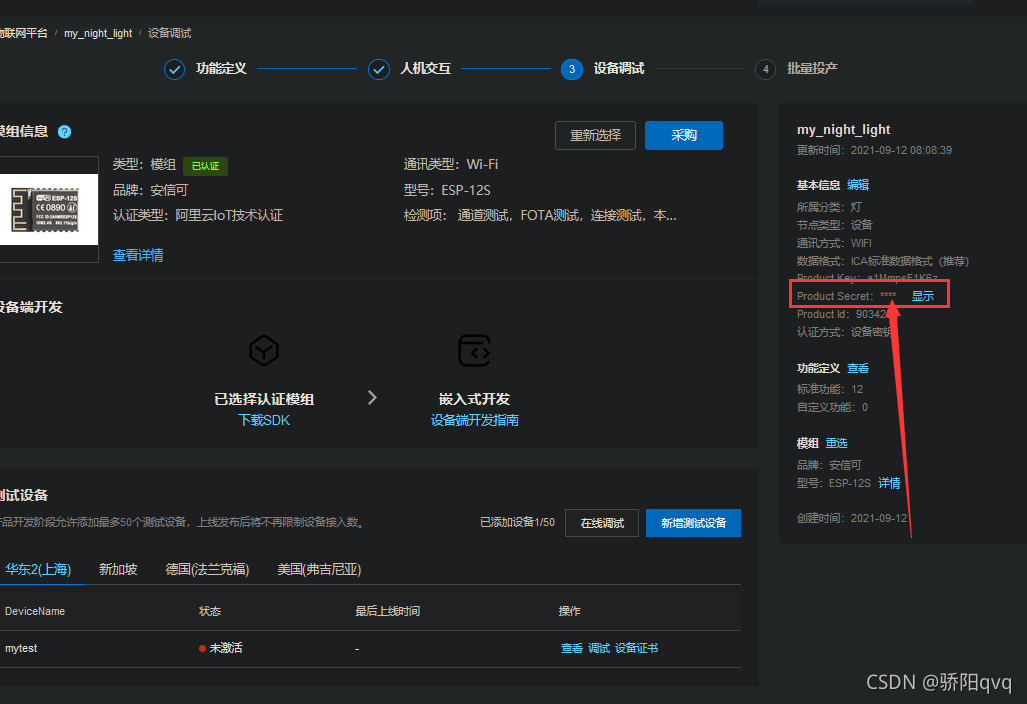Click the 型号: ESP-12S module info text
Screen dimensions: 1027x704
(447, 191)
